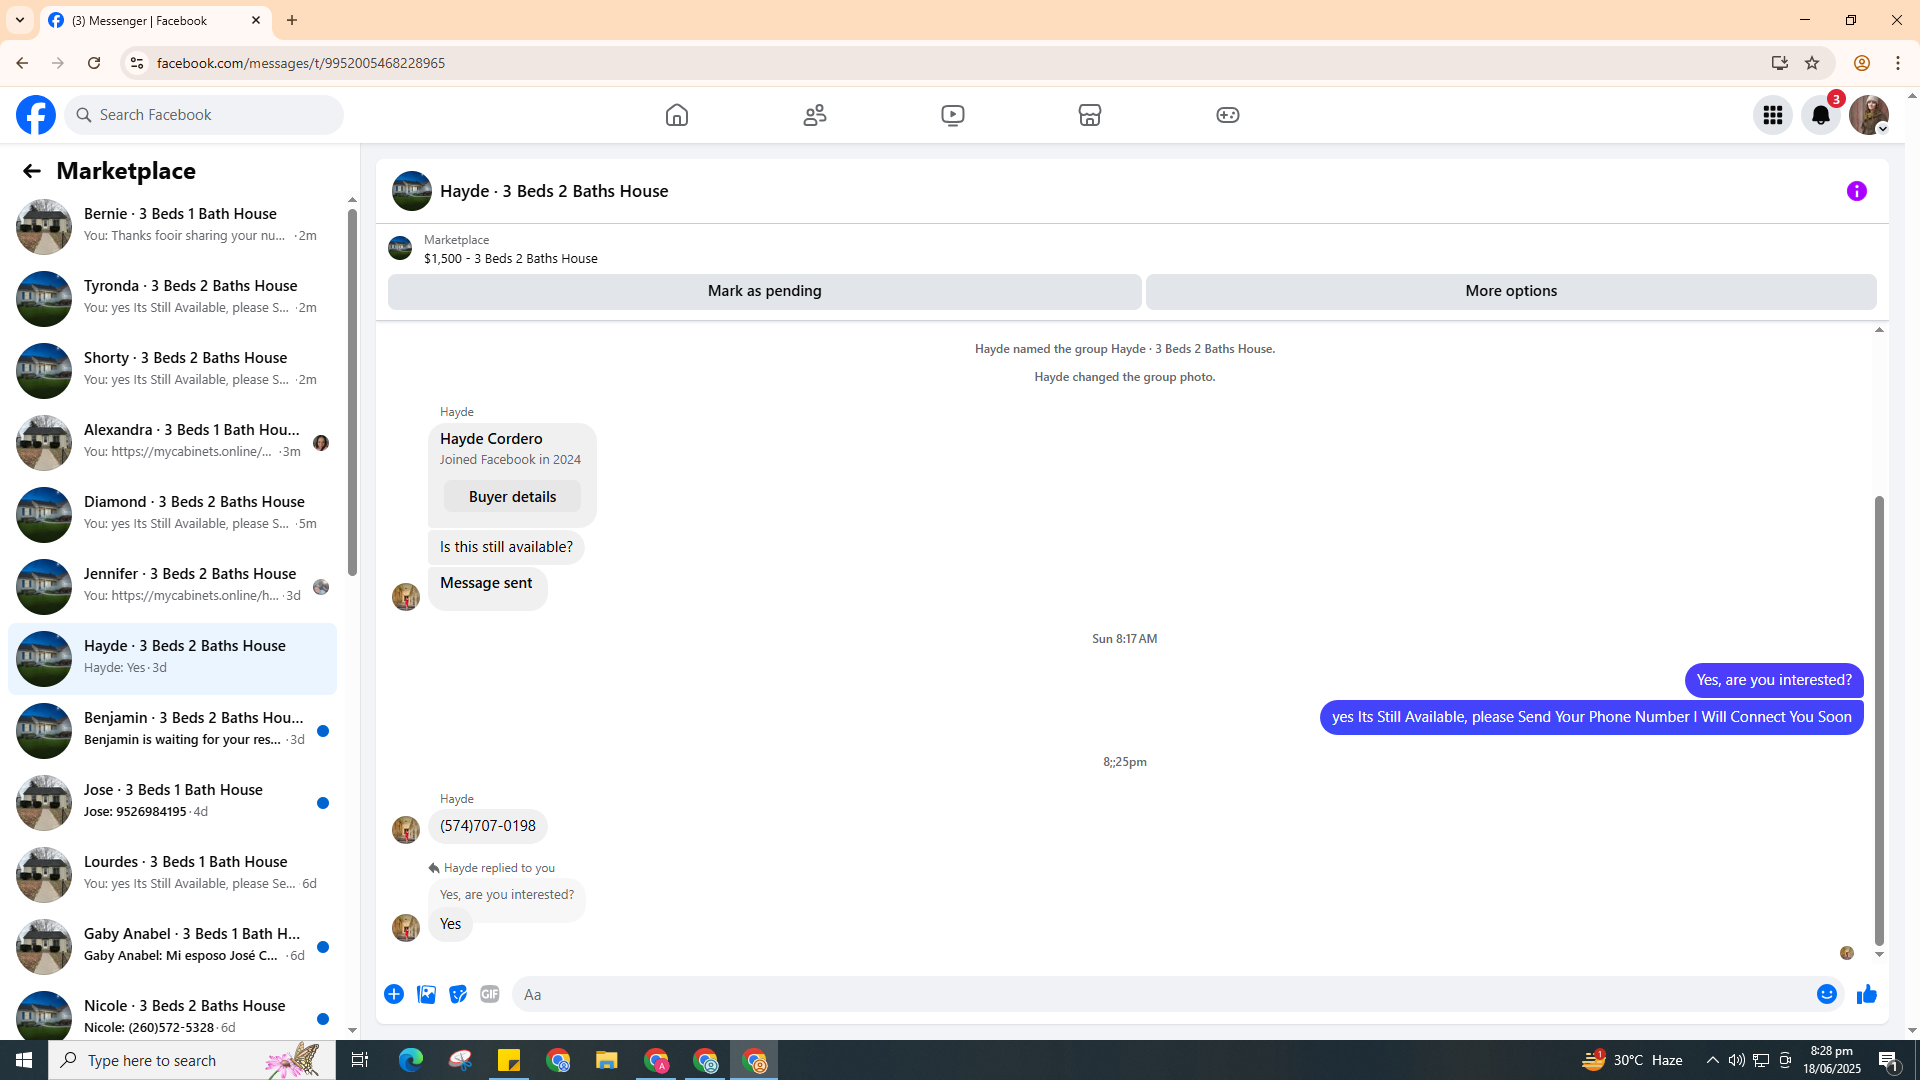Click the 'Is this still available?' message
This screenshot has height=1080, width=1920.
point(506,547)
